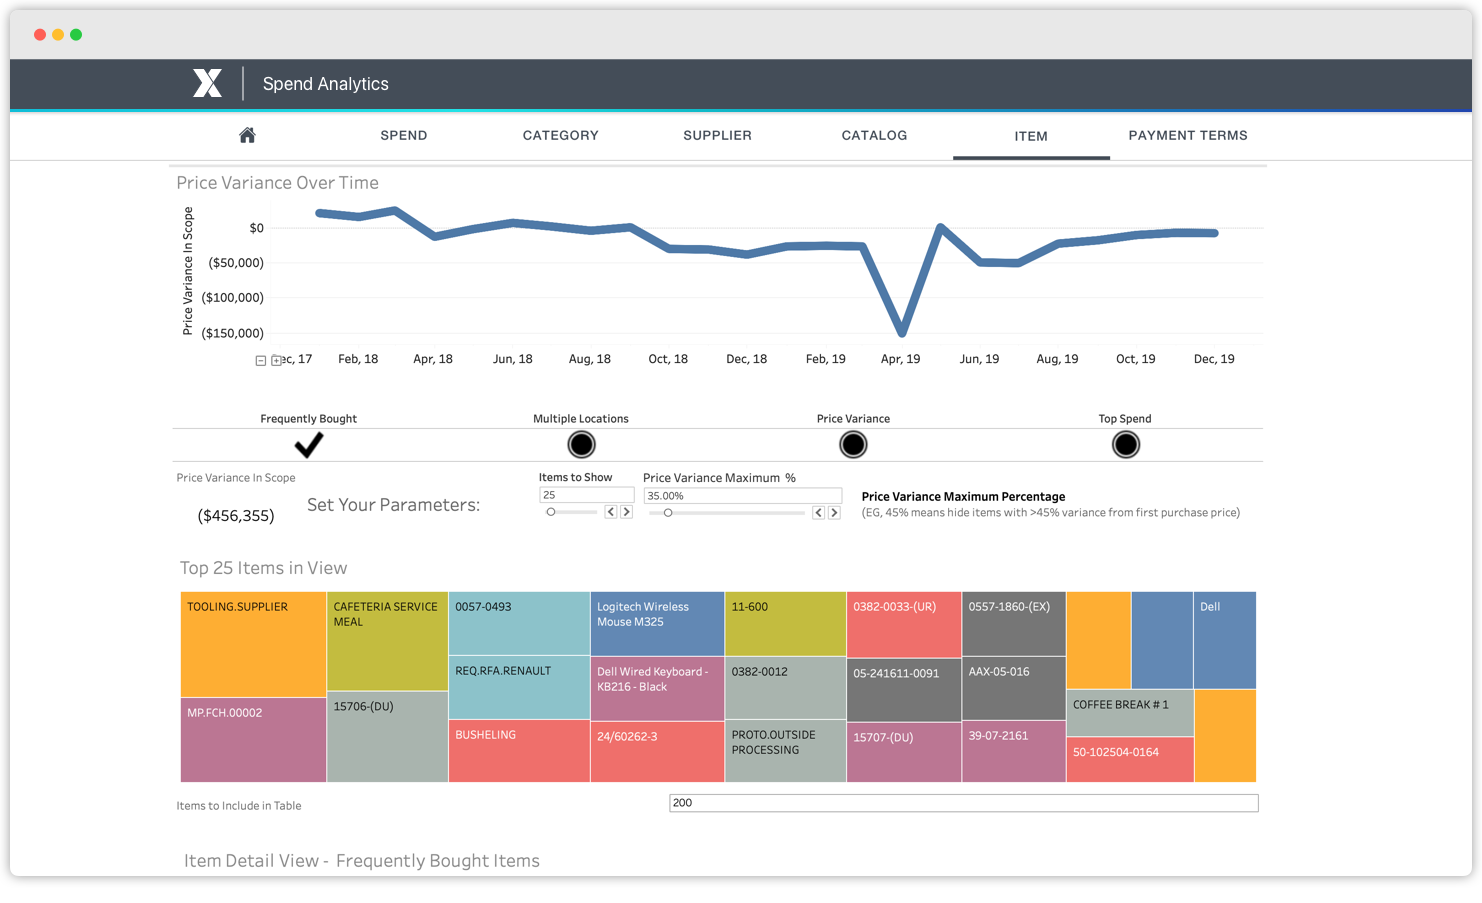Open the PAYMENT TERMS tab
Image resolution: width=1482 pixels, height=903 pixels.
(1188, 135)
